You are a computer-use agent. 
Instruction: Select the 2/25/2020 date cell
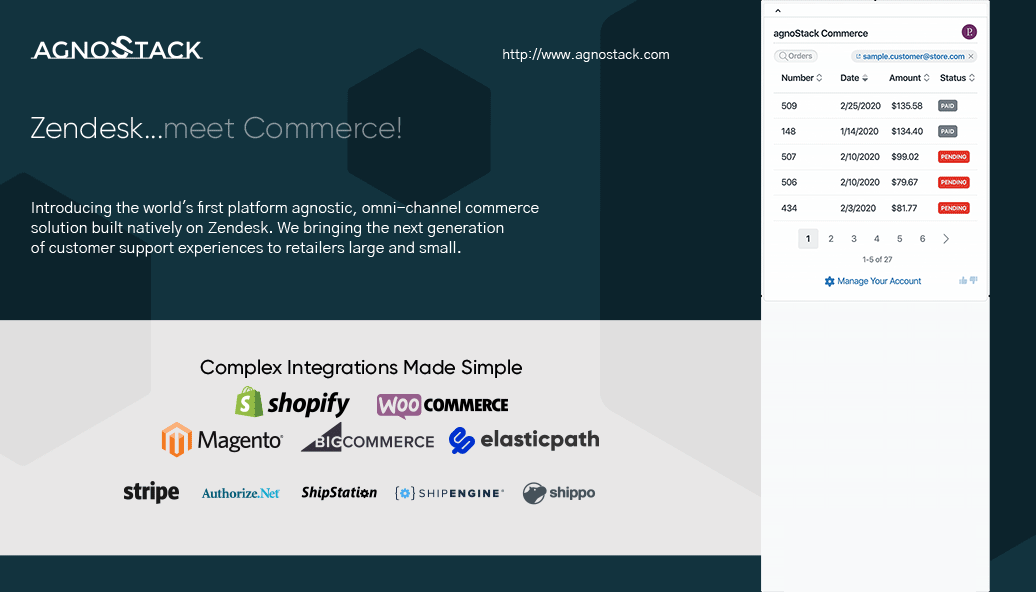pos(860,106)
